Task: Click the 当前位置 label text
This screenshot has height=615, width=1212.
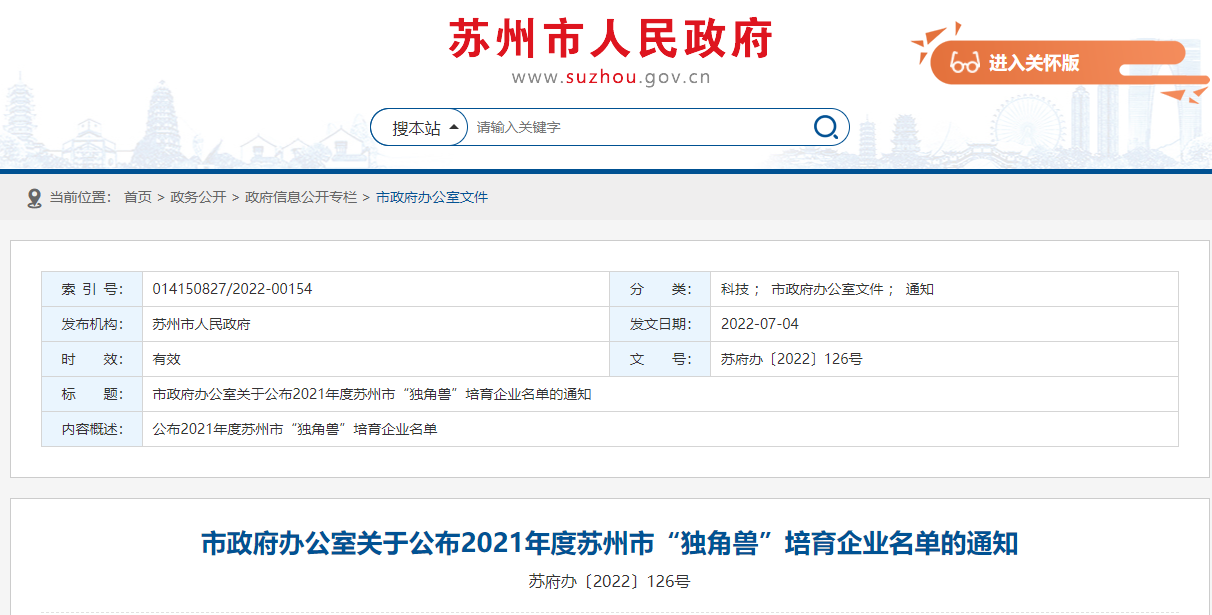Action: (81, 198)
